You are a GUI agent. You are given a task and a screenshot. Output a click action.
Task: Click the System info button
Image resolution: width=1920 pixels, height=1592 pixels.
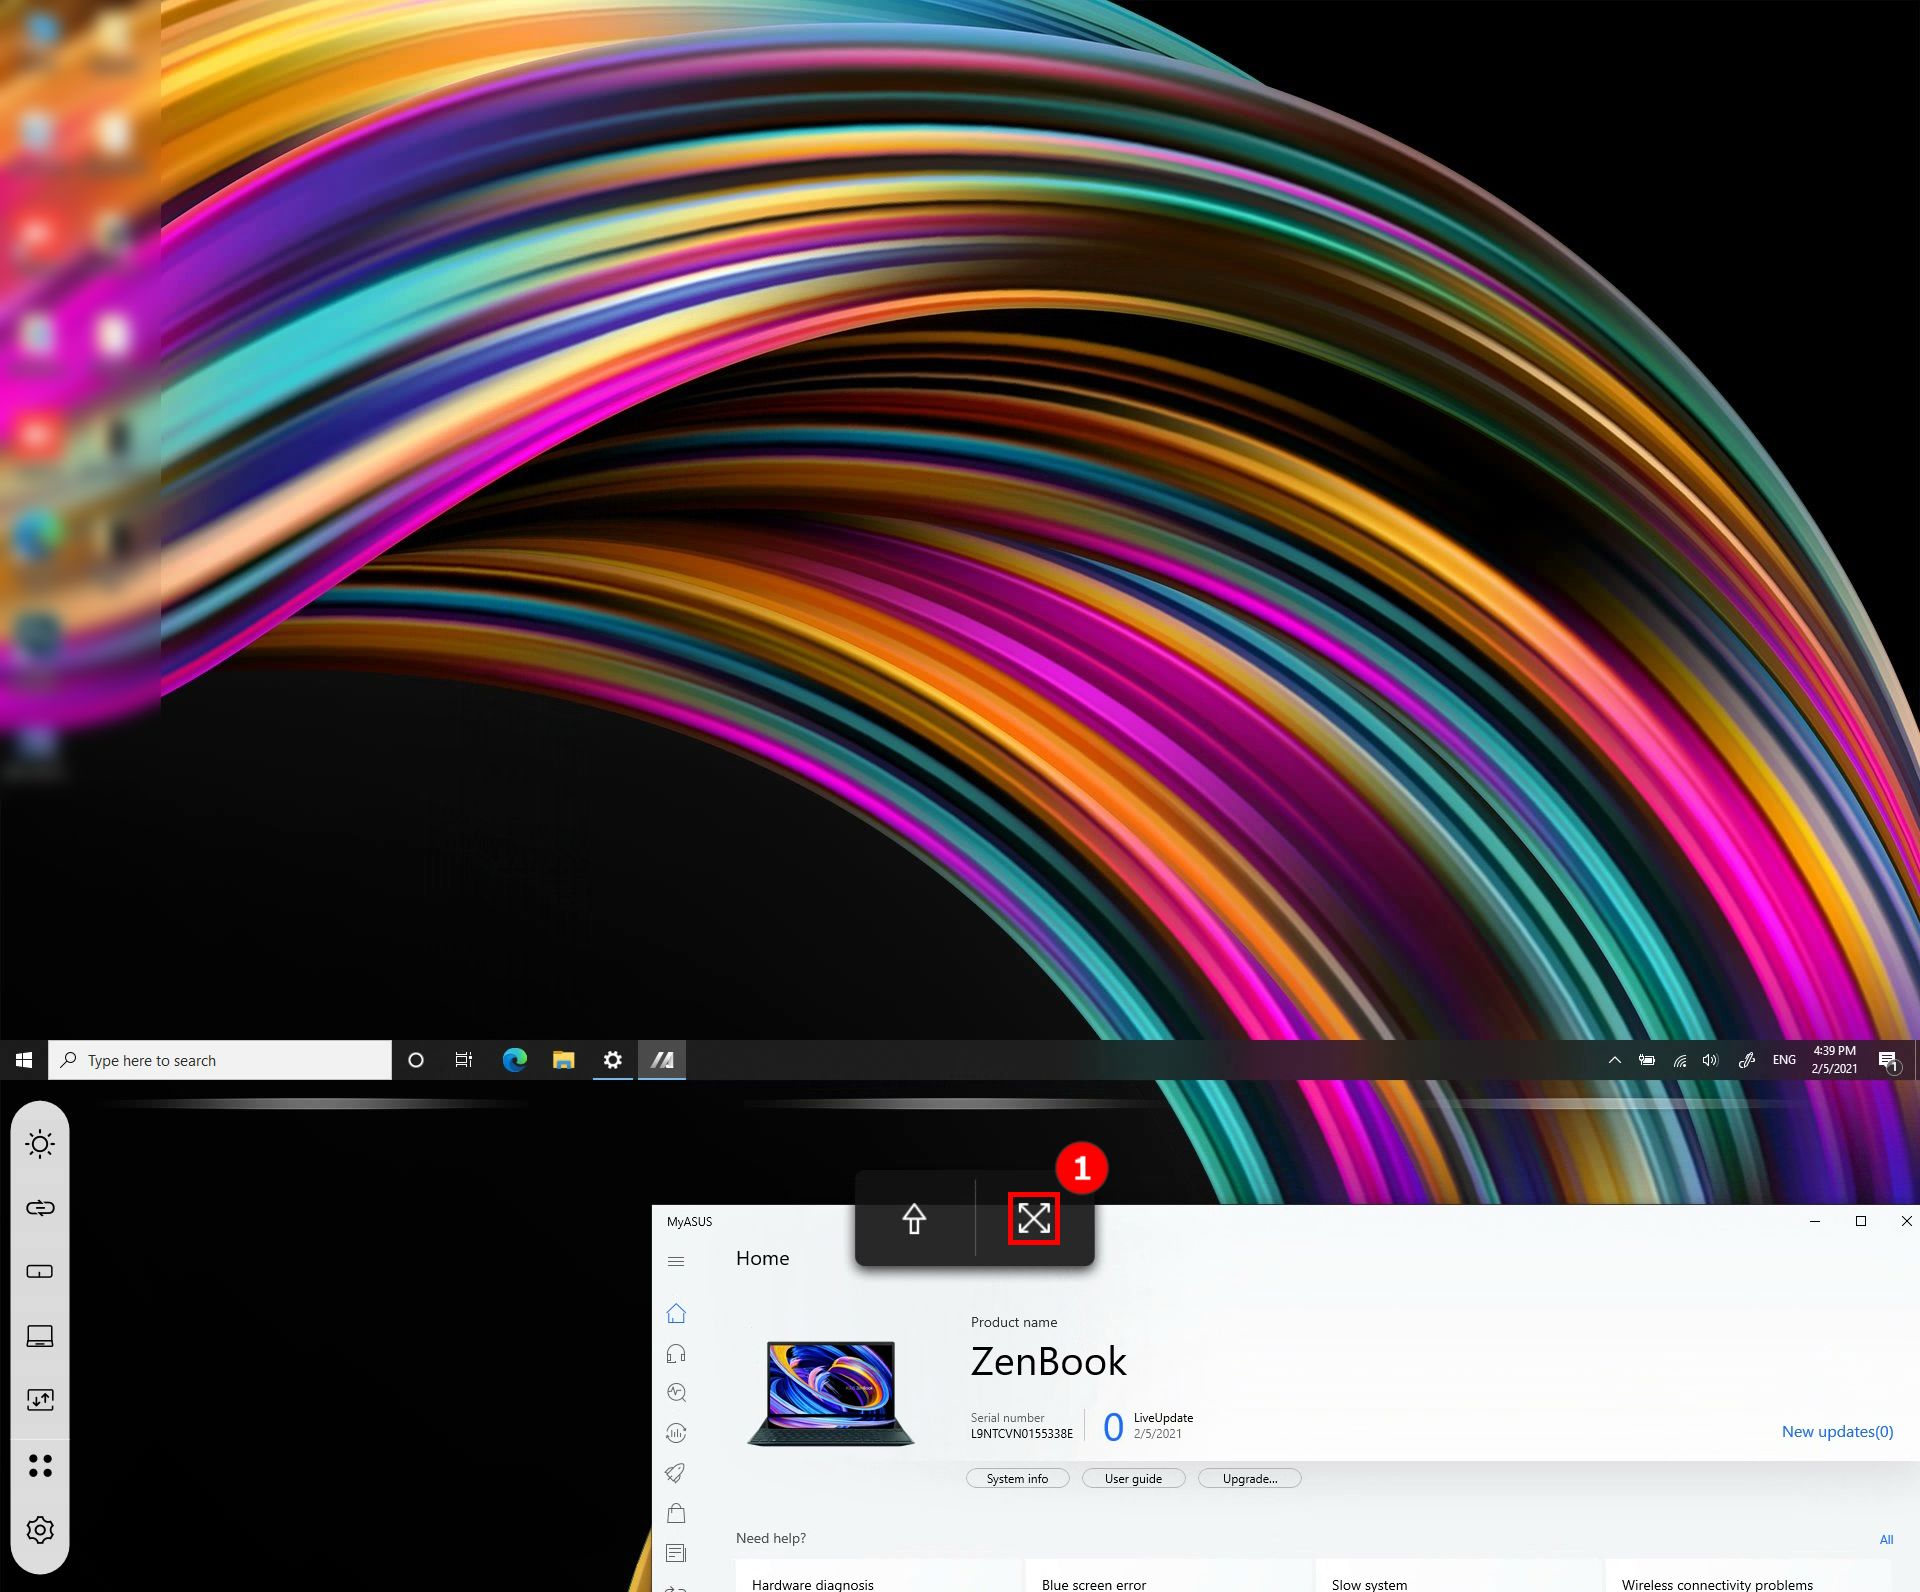point(1017,1478)
